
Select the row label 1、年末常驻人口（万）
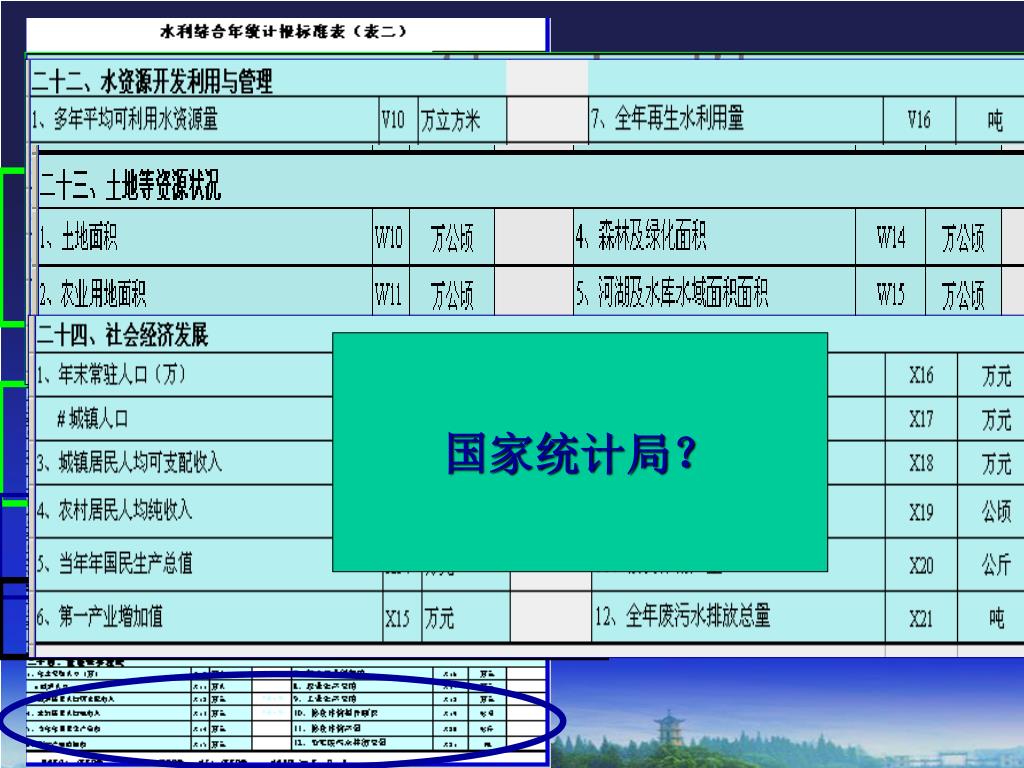click(x=111, y=374)
